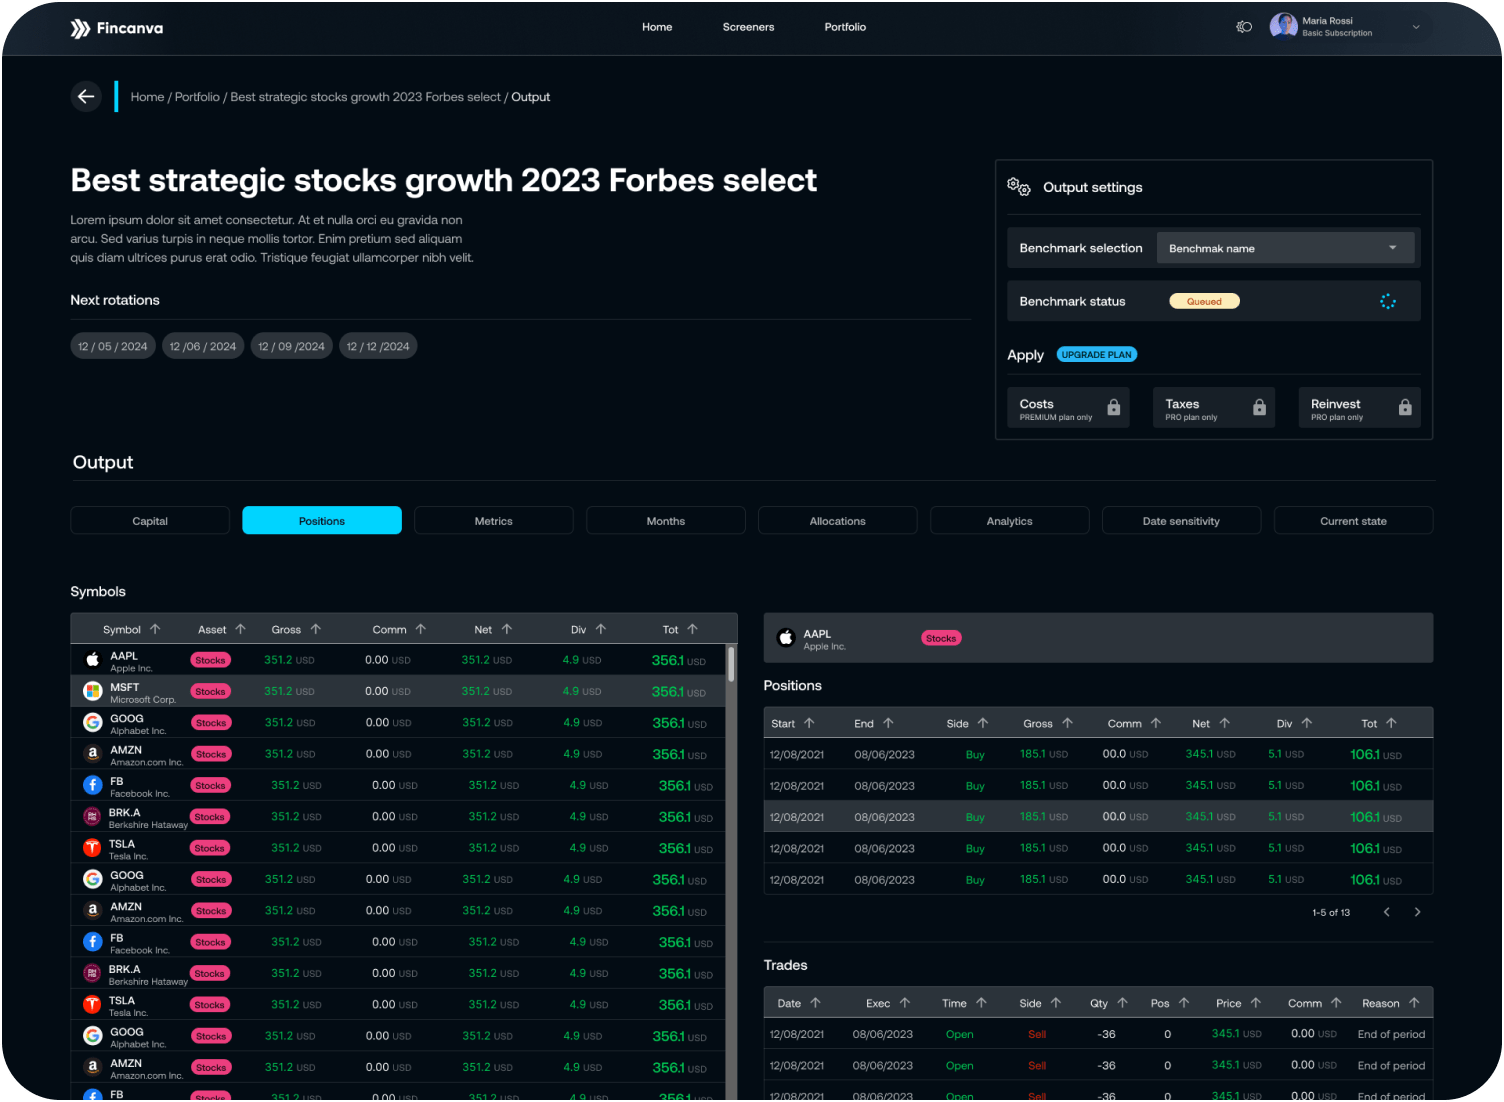Click the Fincanva logo
1504x1102 pixels.
[117, 28]
